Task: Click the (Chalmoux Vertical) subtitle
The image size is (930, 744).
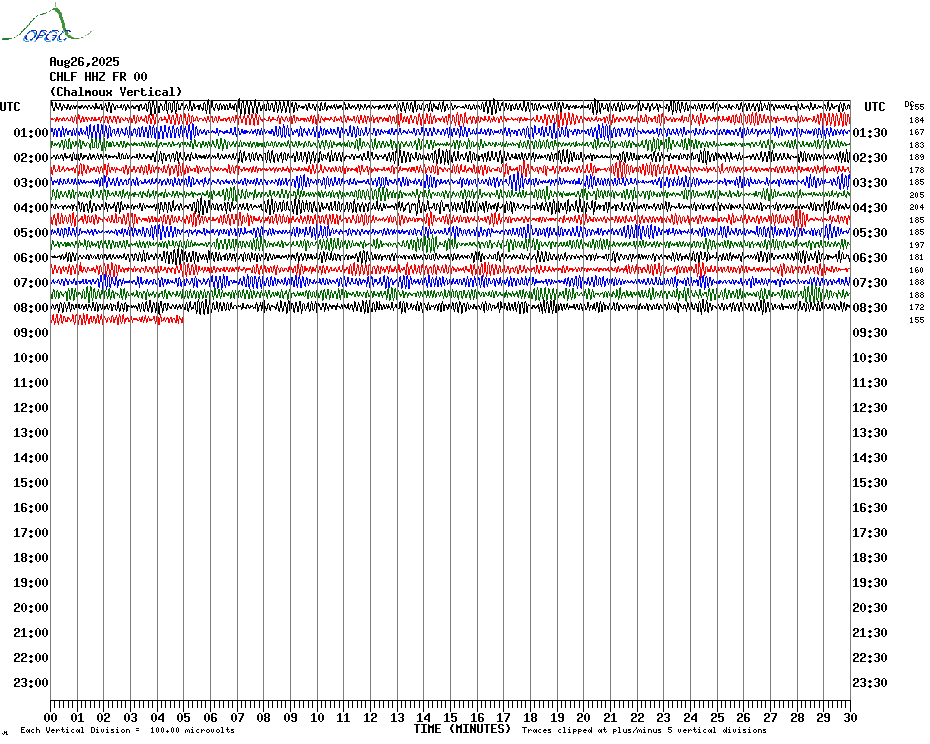Action: 116,92
